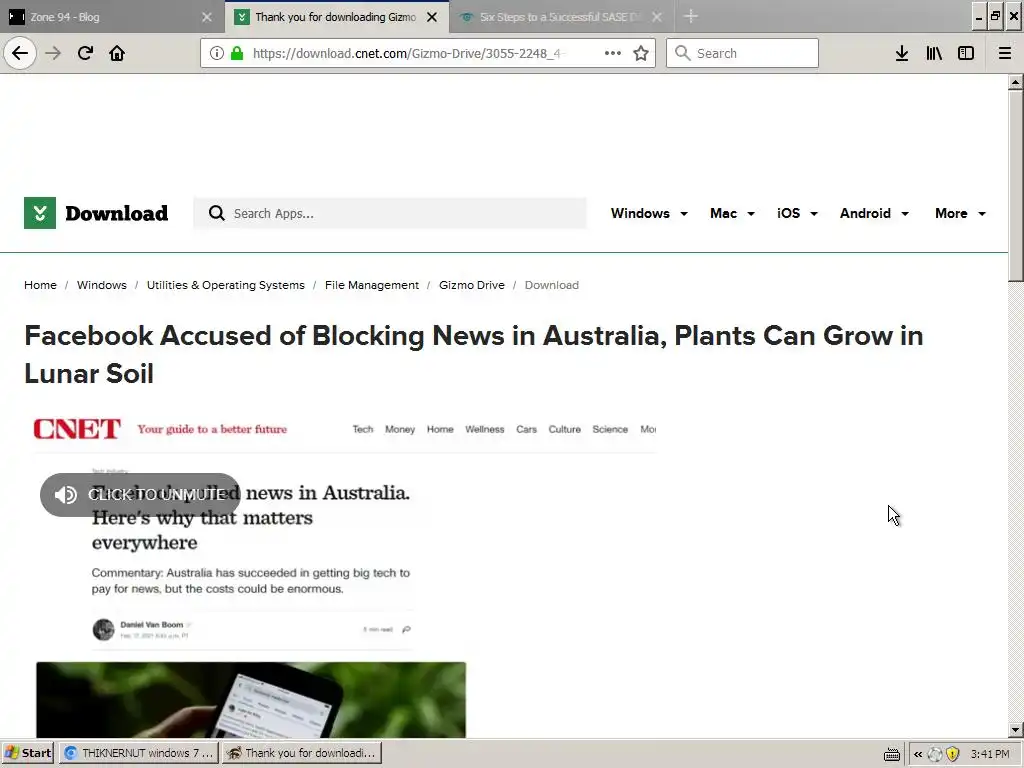Viewport: 1024px width, 768px height.
Task: Expand the Android dropdown menu
Action: tap(874, 214)
